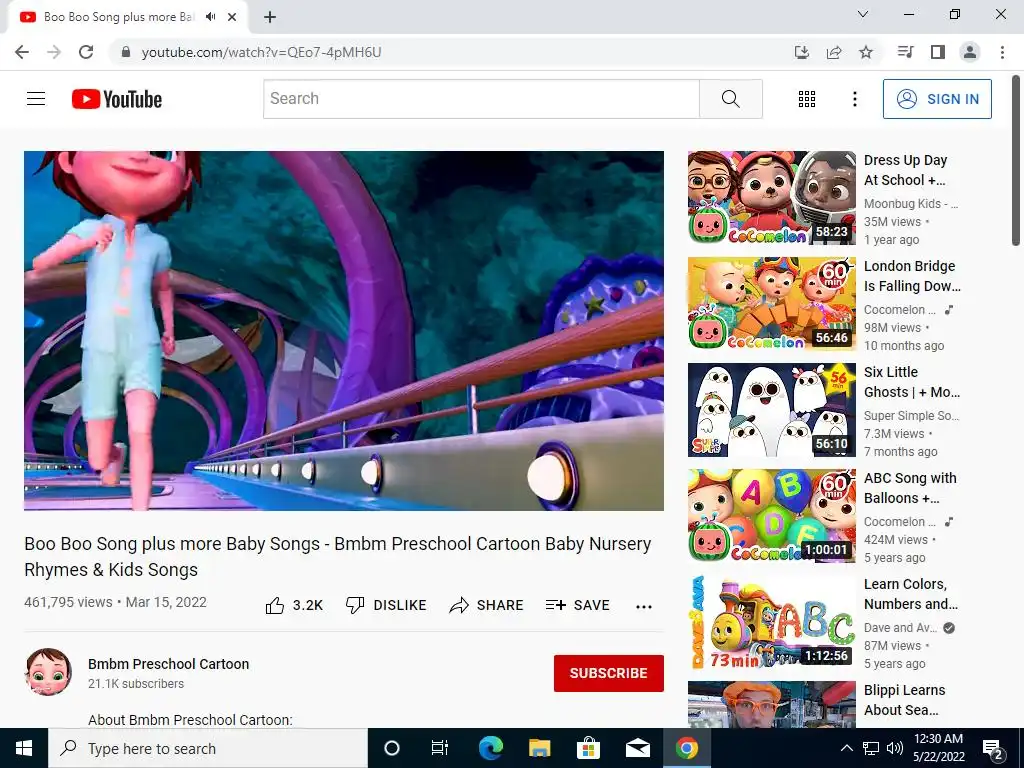Open File Explorer from taskbar
The height and width of the screenshot is (768, 1024).
539,748
